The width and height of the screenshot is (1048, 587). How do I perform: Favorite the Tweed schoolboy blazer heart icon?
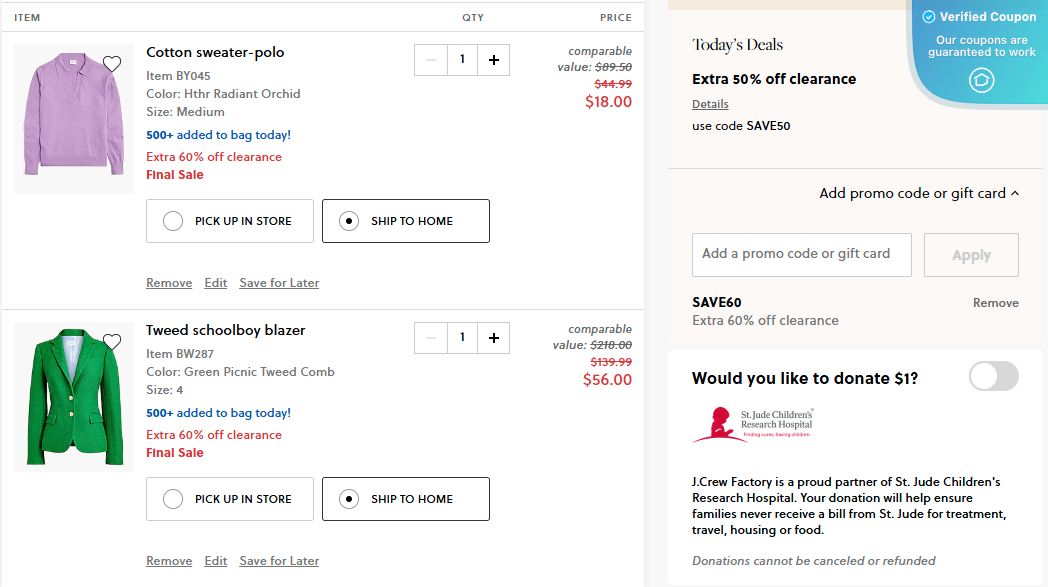[x=112, y=342]
